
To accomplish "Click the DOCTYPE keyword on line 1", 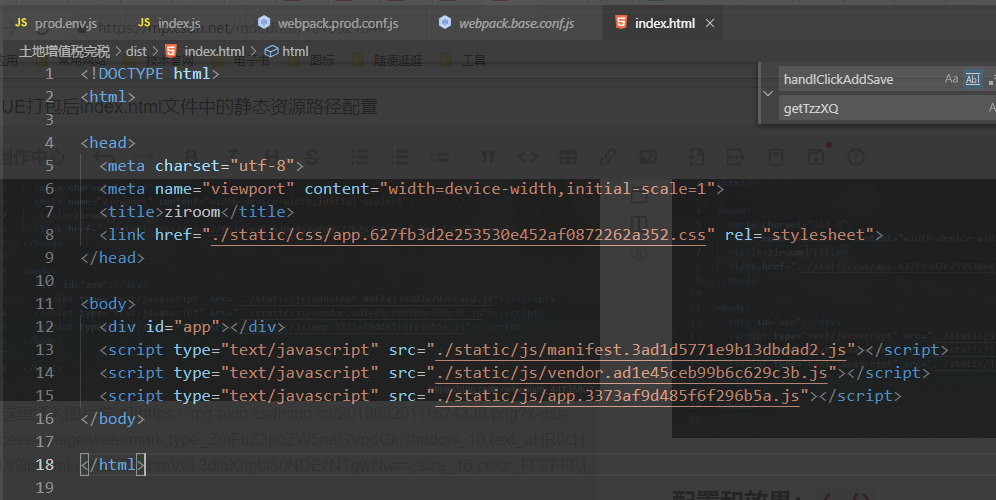I will [131, 74].
